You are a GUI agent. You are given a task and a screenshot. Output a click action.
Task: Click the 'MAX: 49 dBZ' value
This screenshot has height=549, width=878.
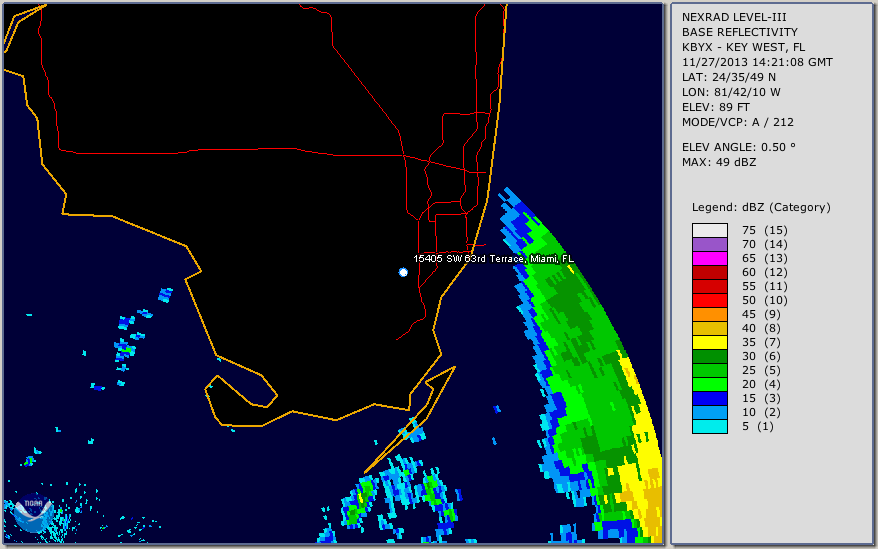click(x=718, y=162)
